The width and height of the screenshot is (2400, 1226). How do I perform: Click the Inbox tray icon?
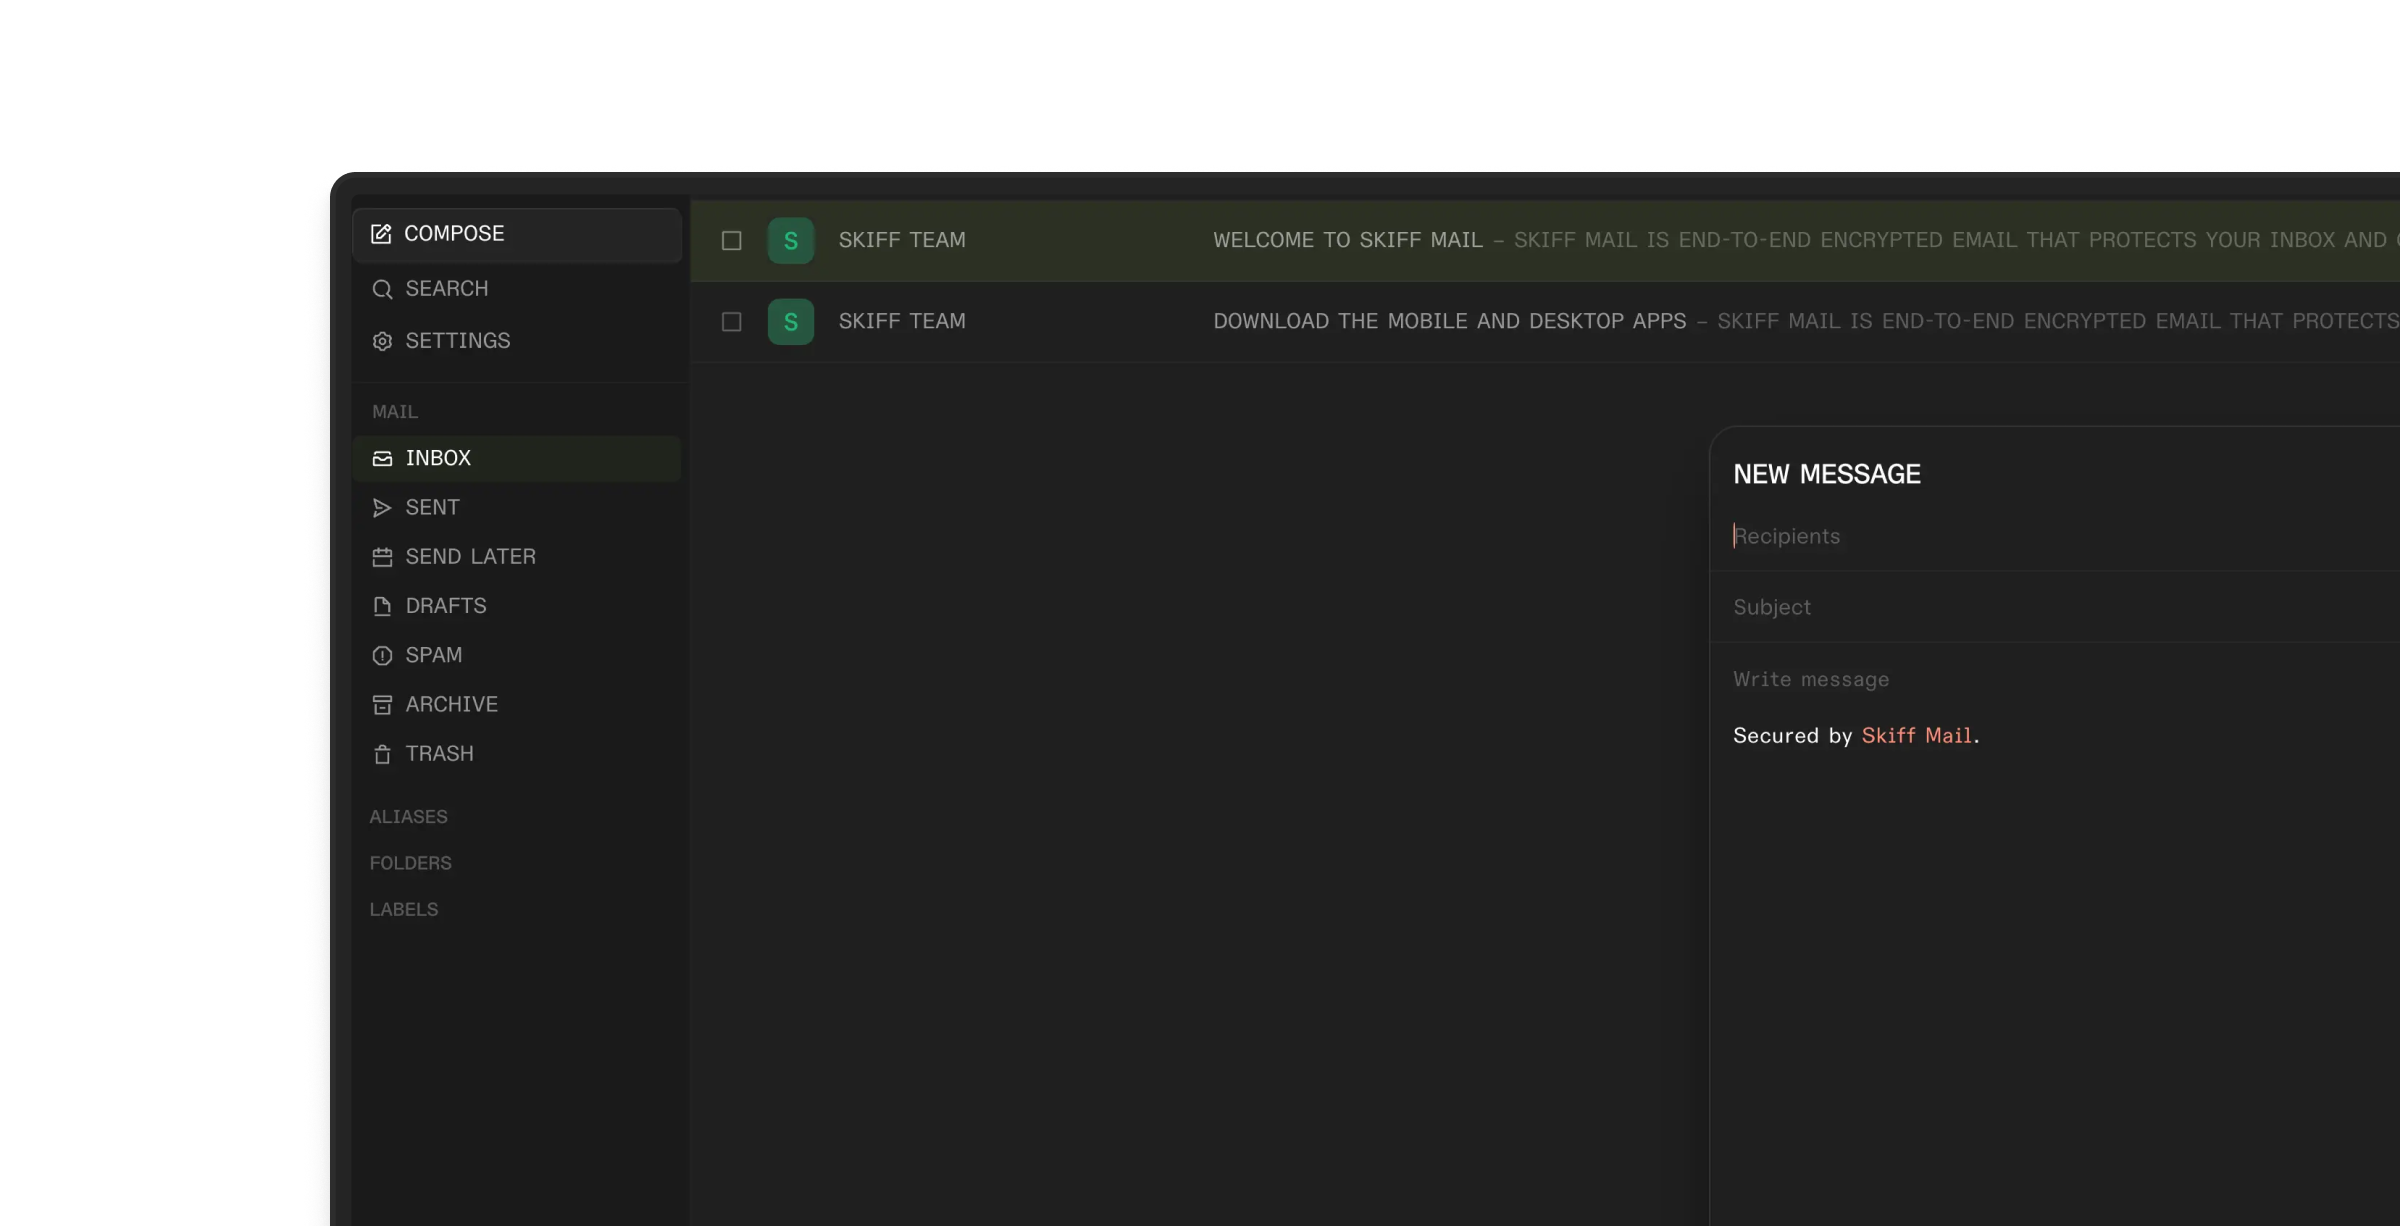pos(382,458)
